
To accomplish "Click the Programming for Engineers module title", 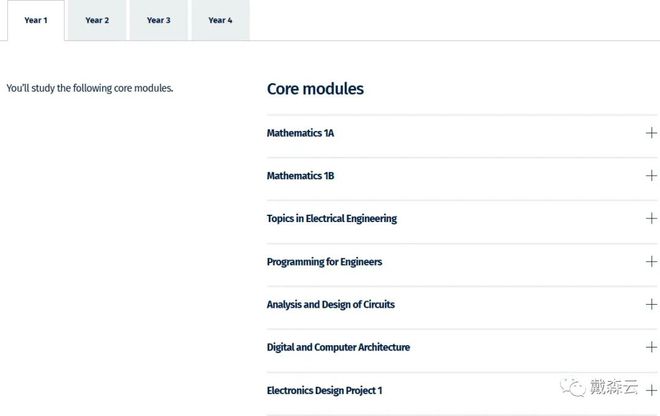I will tap(324, 262).
